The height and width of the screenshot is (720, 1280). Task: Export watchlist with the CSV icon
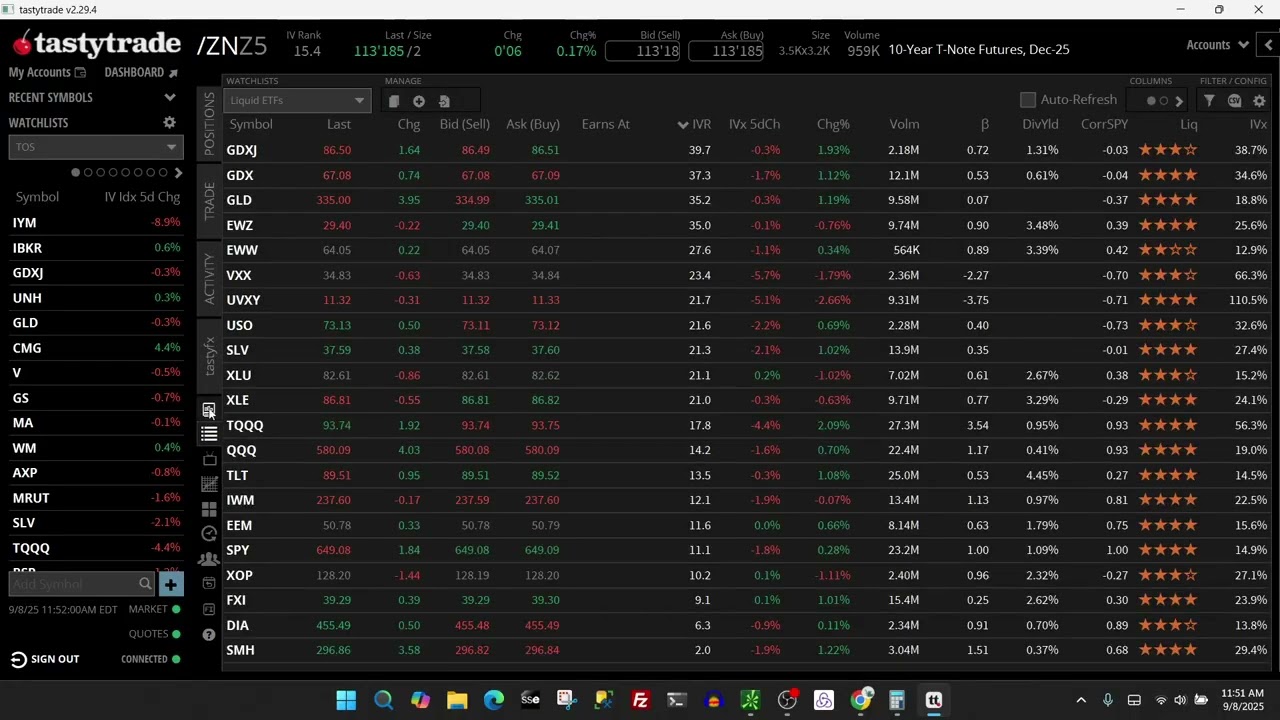click(x=1234, y=100)
